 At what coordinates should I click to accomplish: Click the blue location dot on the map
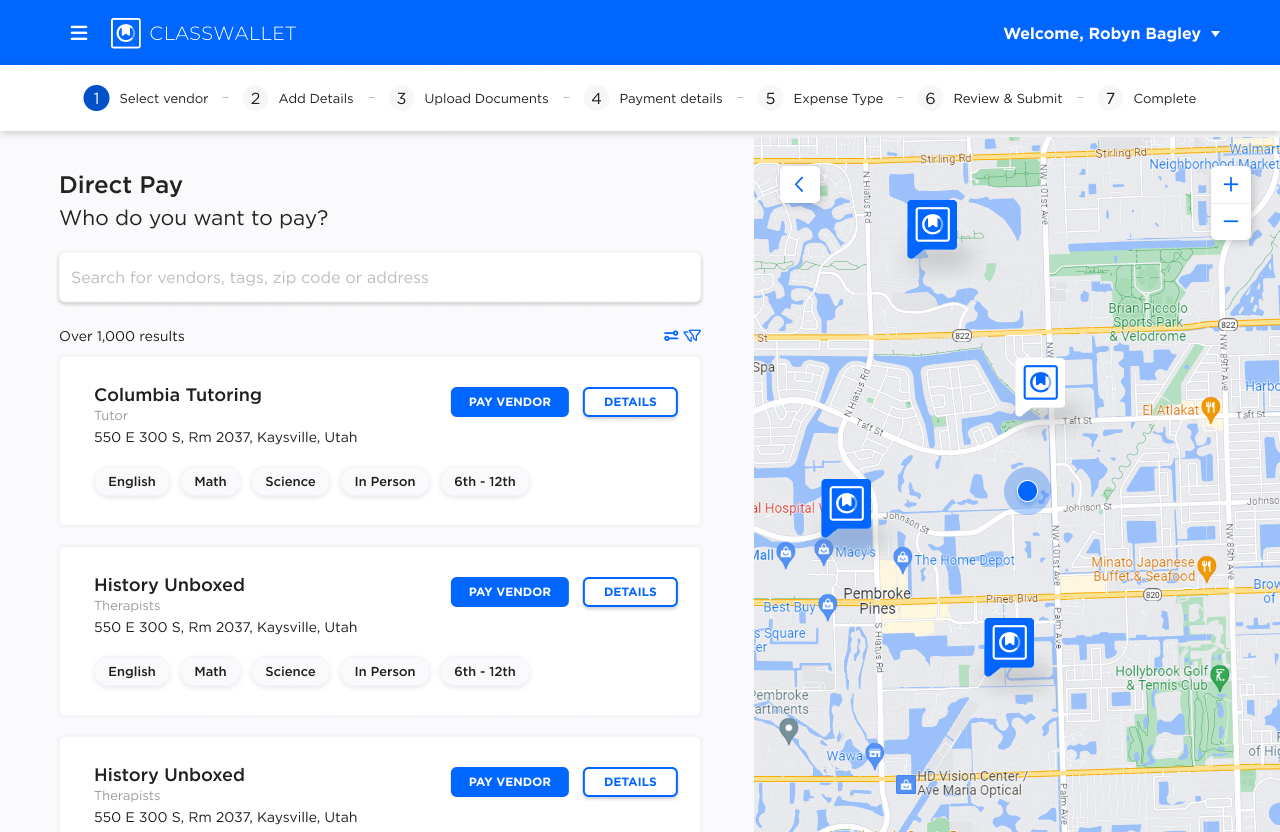coord(1027,491)
